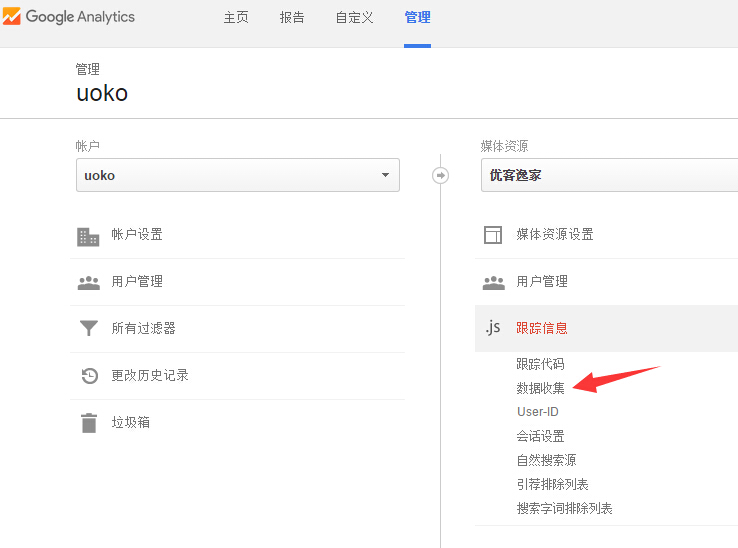Open the 报告 tab
The height and width of the screenshot is (548, 738).
(292, 18)
